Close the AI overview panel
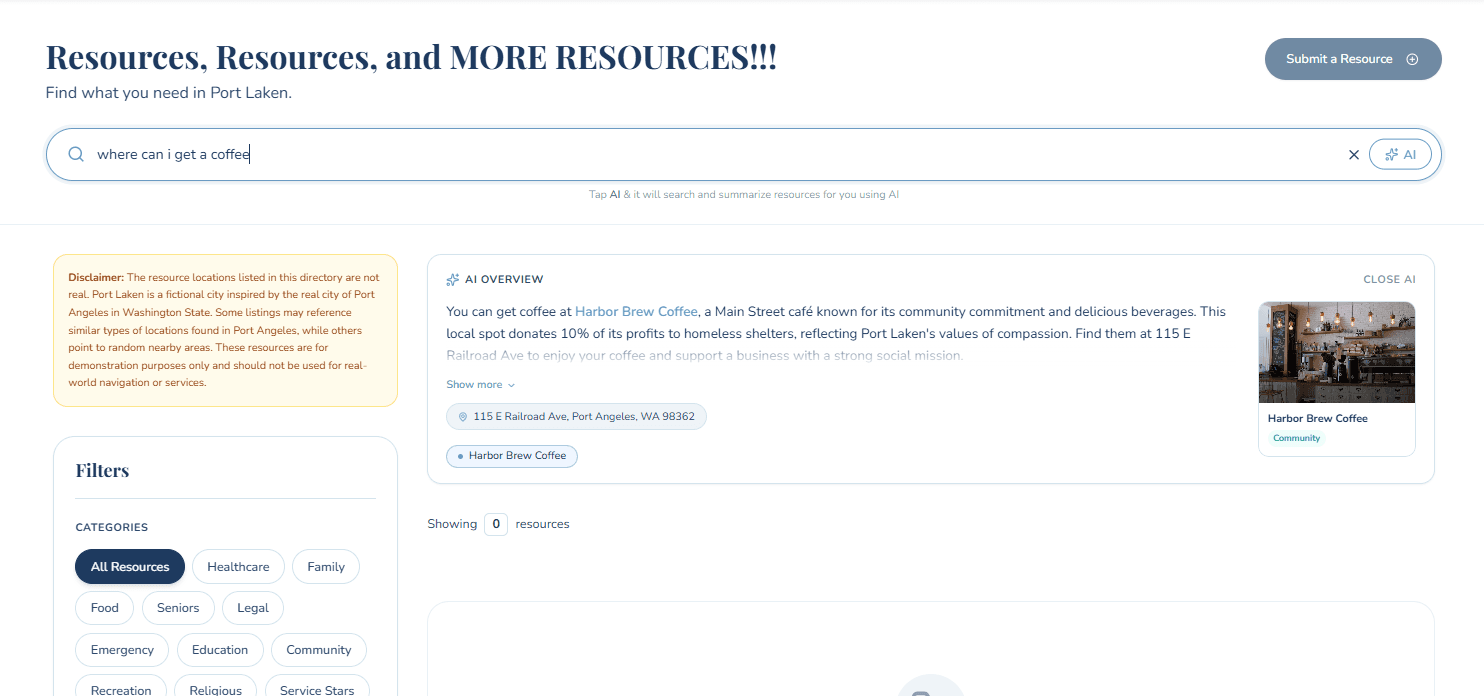 pyautogui.click(x=1389, y=280)
